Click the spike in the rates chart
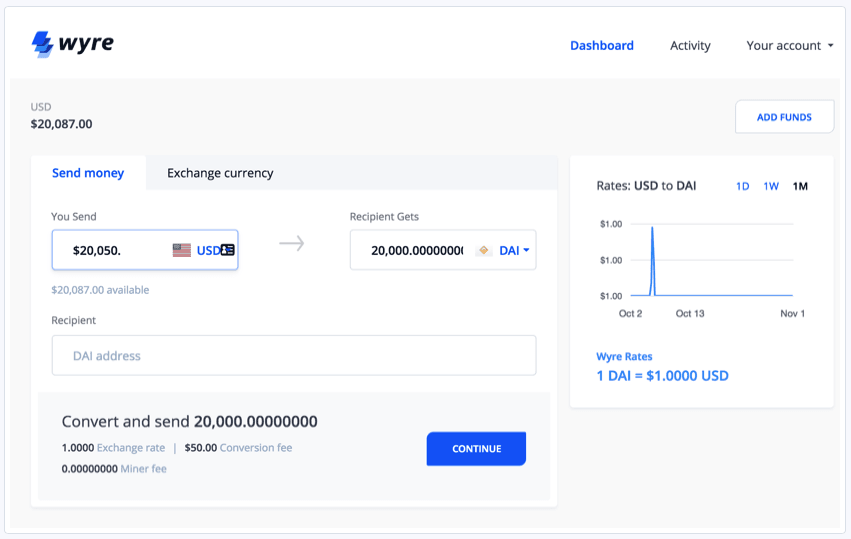The image size is (851, 539). 652,261
